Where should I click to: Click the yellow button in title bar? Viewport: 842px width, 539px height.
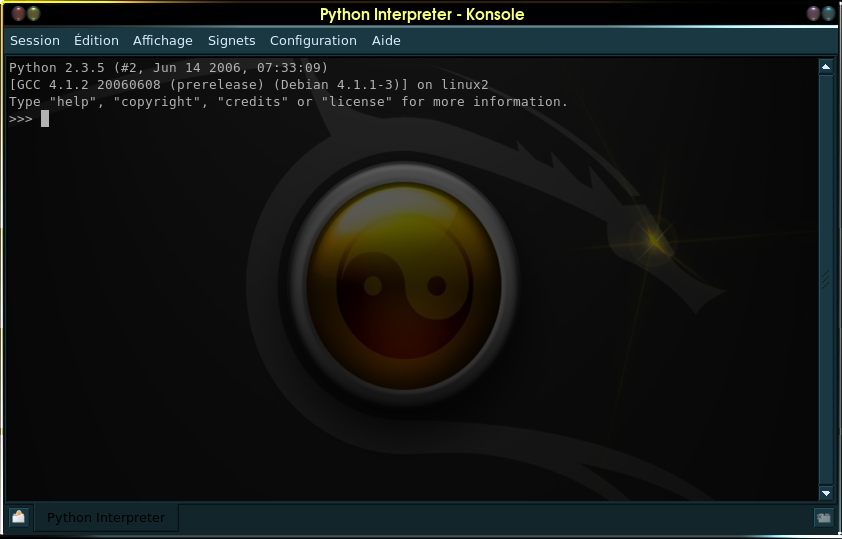point(33,13)
